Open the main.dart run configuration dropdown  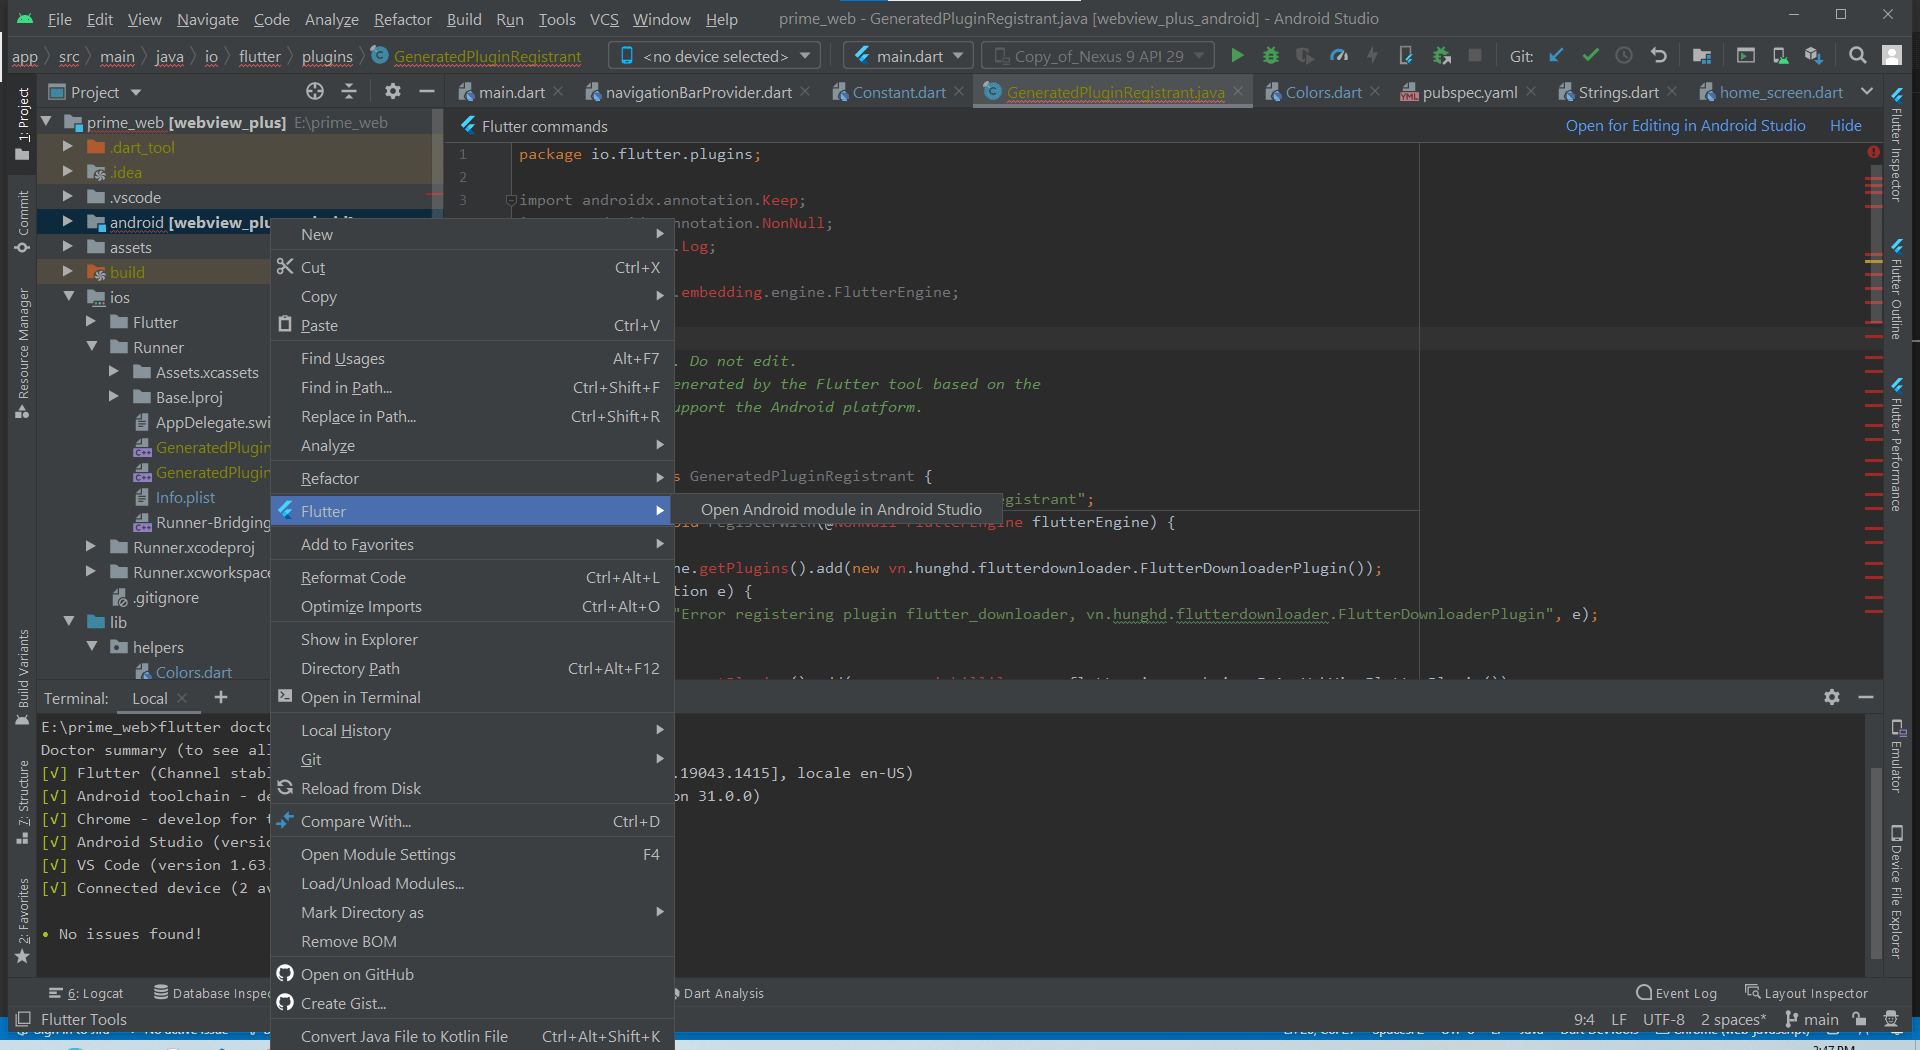click(908, 56)
